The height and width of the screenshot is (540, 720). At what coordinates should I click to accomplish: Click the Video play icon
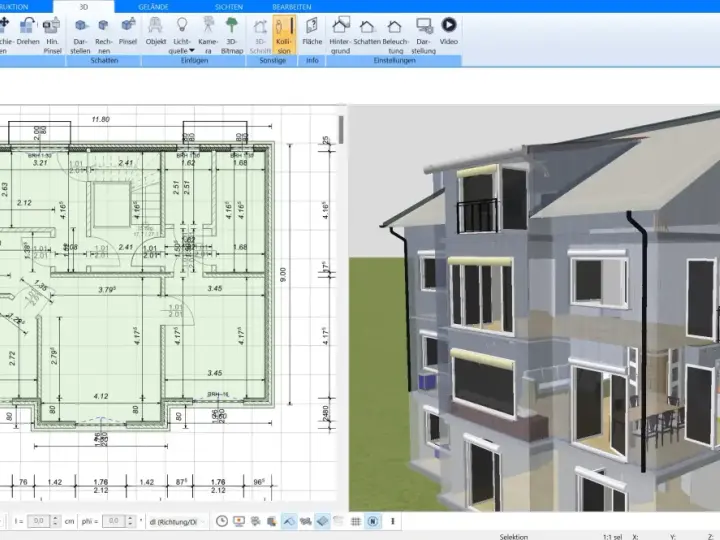point(449,24)
